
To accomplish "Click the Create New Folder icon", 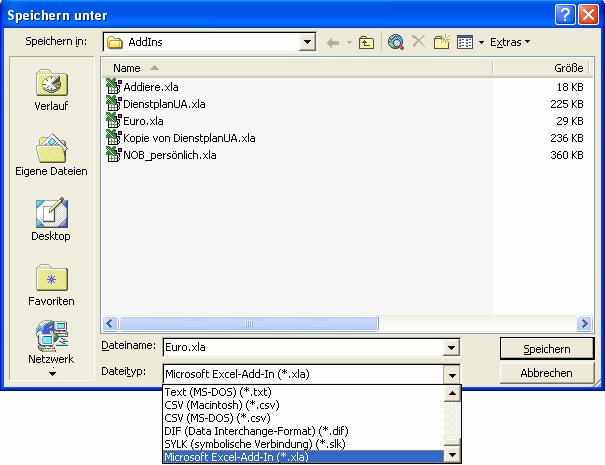I will coord(442,42).
